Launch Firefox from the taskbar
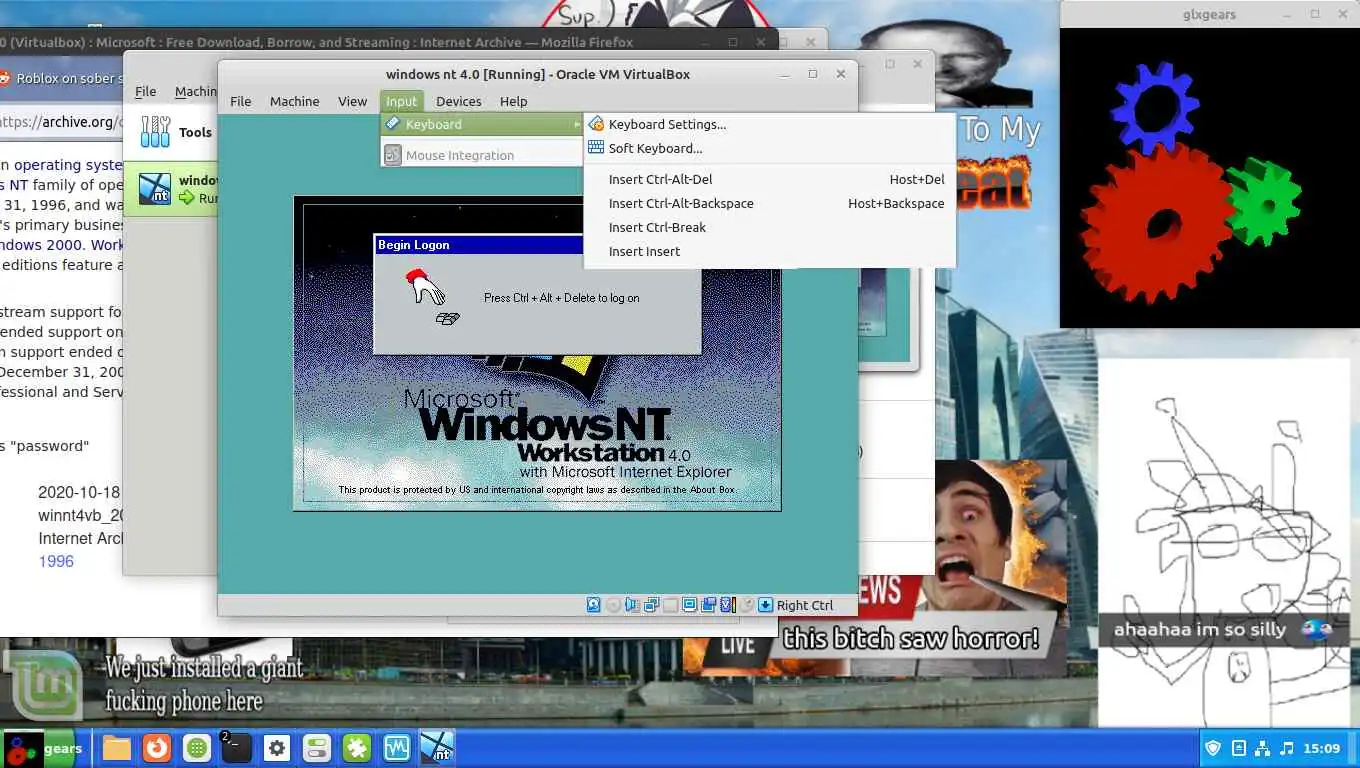 [156, 748]
